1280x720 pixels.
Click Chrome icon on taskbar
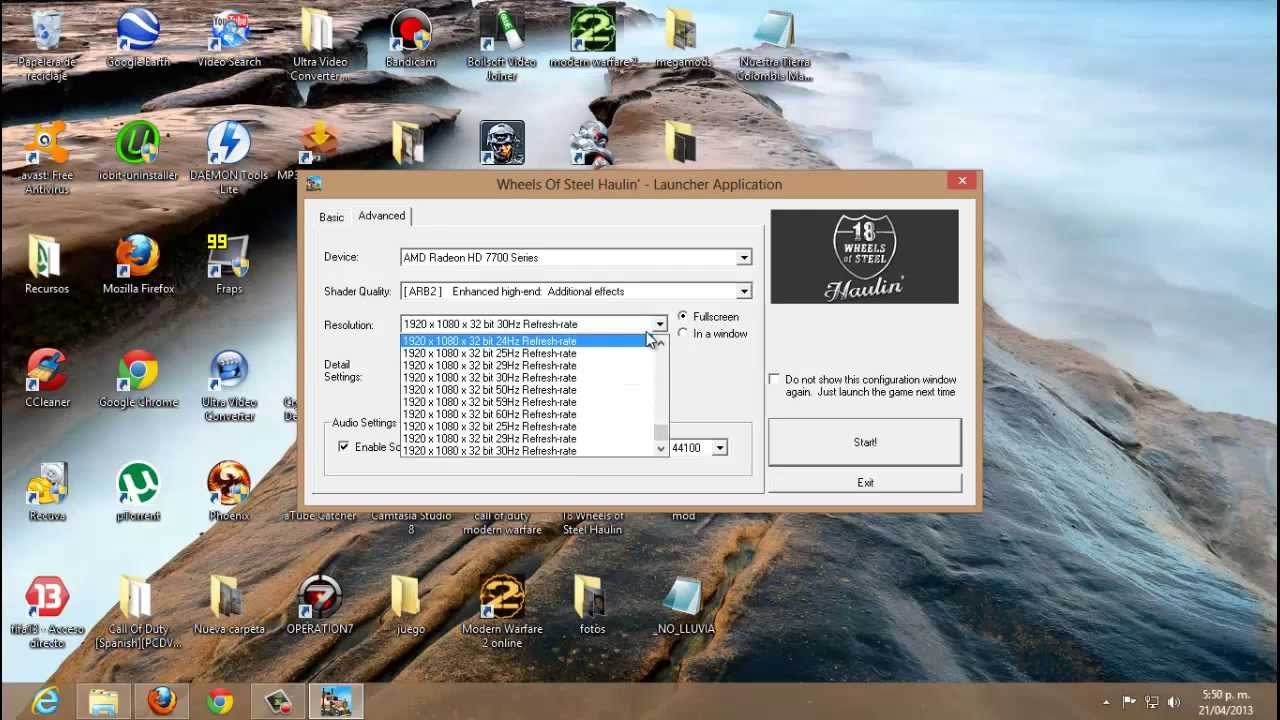point(220,702)
